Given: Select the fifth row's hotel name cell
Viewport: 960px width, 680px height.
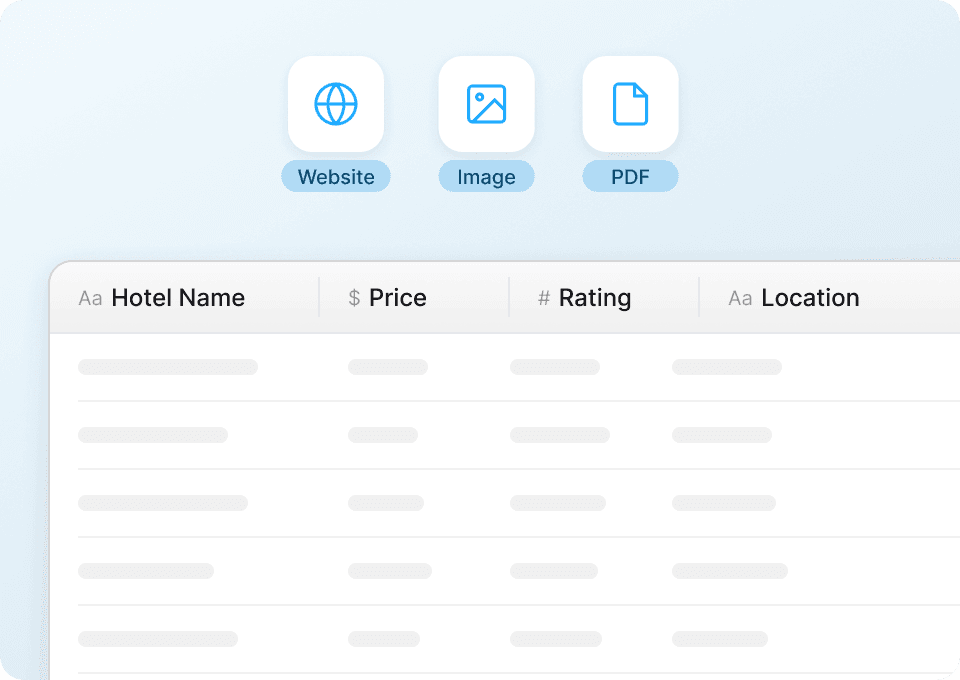Looking at the screenshot, I should click(x=158, y=639).
